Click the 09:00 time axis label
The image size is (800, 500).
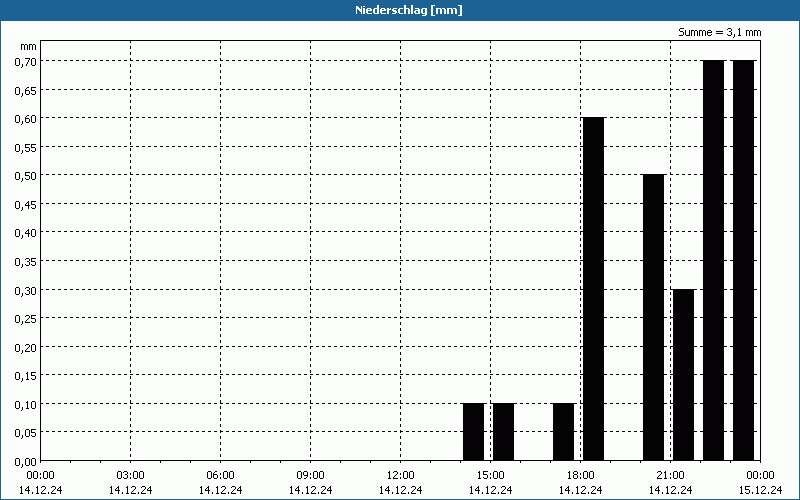click(x=310, y=476)
